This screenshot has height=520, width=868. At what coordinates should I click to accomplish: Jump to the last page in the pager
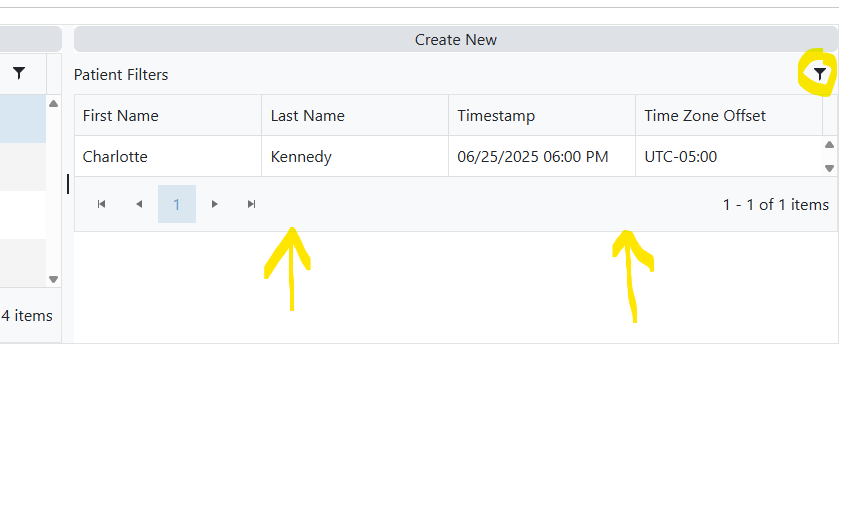point(251,204)
